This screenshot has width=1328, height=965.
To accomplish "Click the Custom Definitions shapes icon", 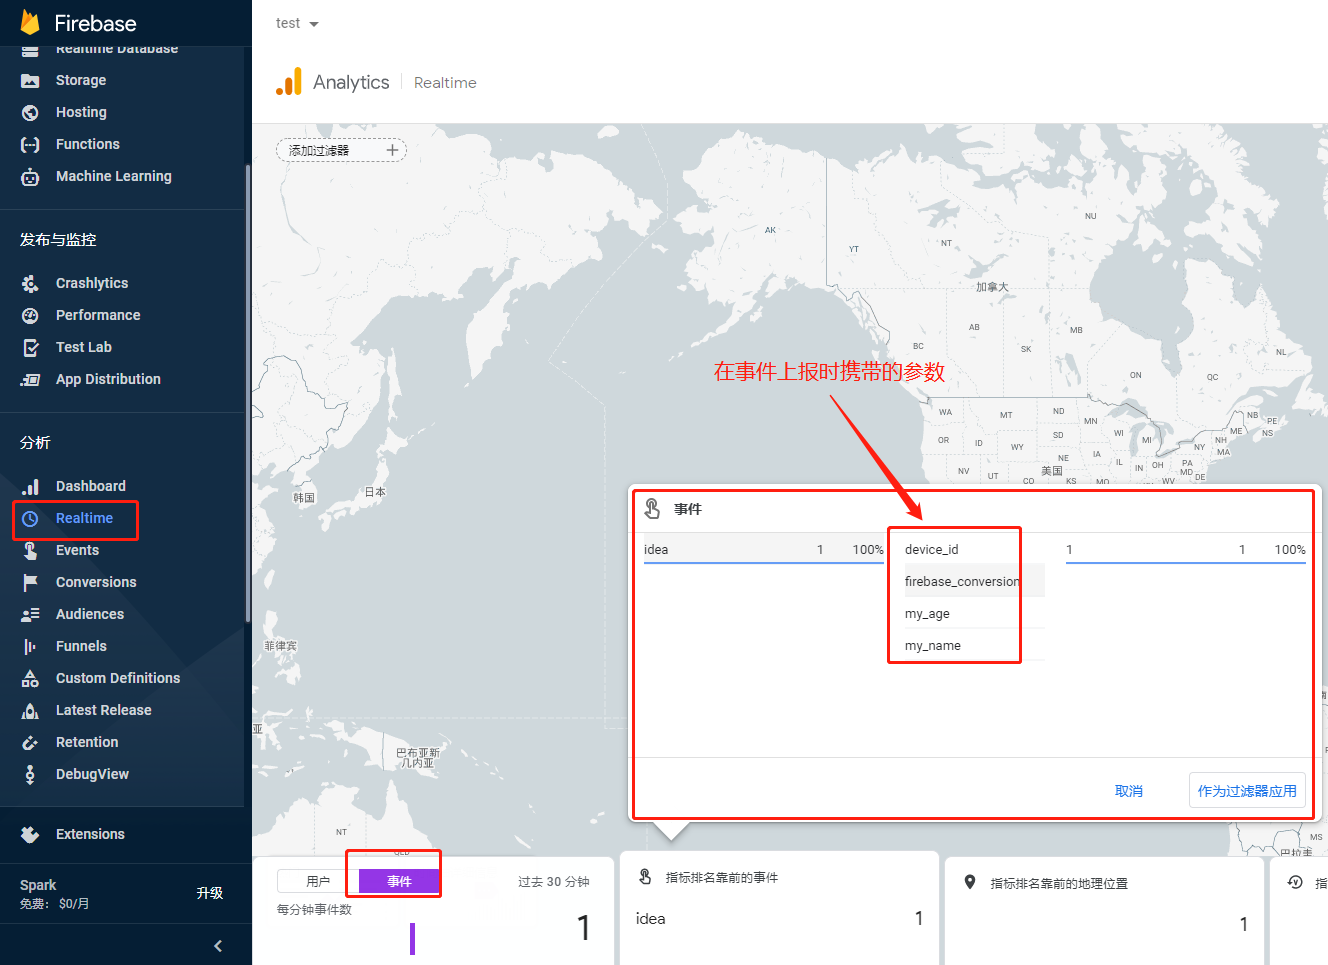I will [30, 678].
